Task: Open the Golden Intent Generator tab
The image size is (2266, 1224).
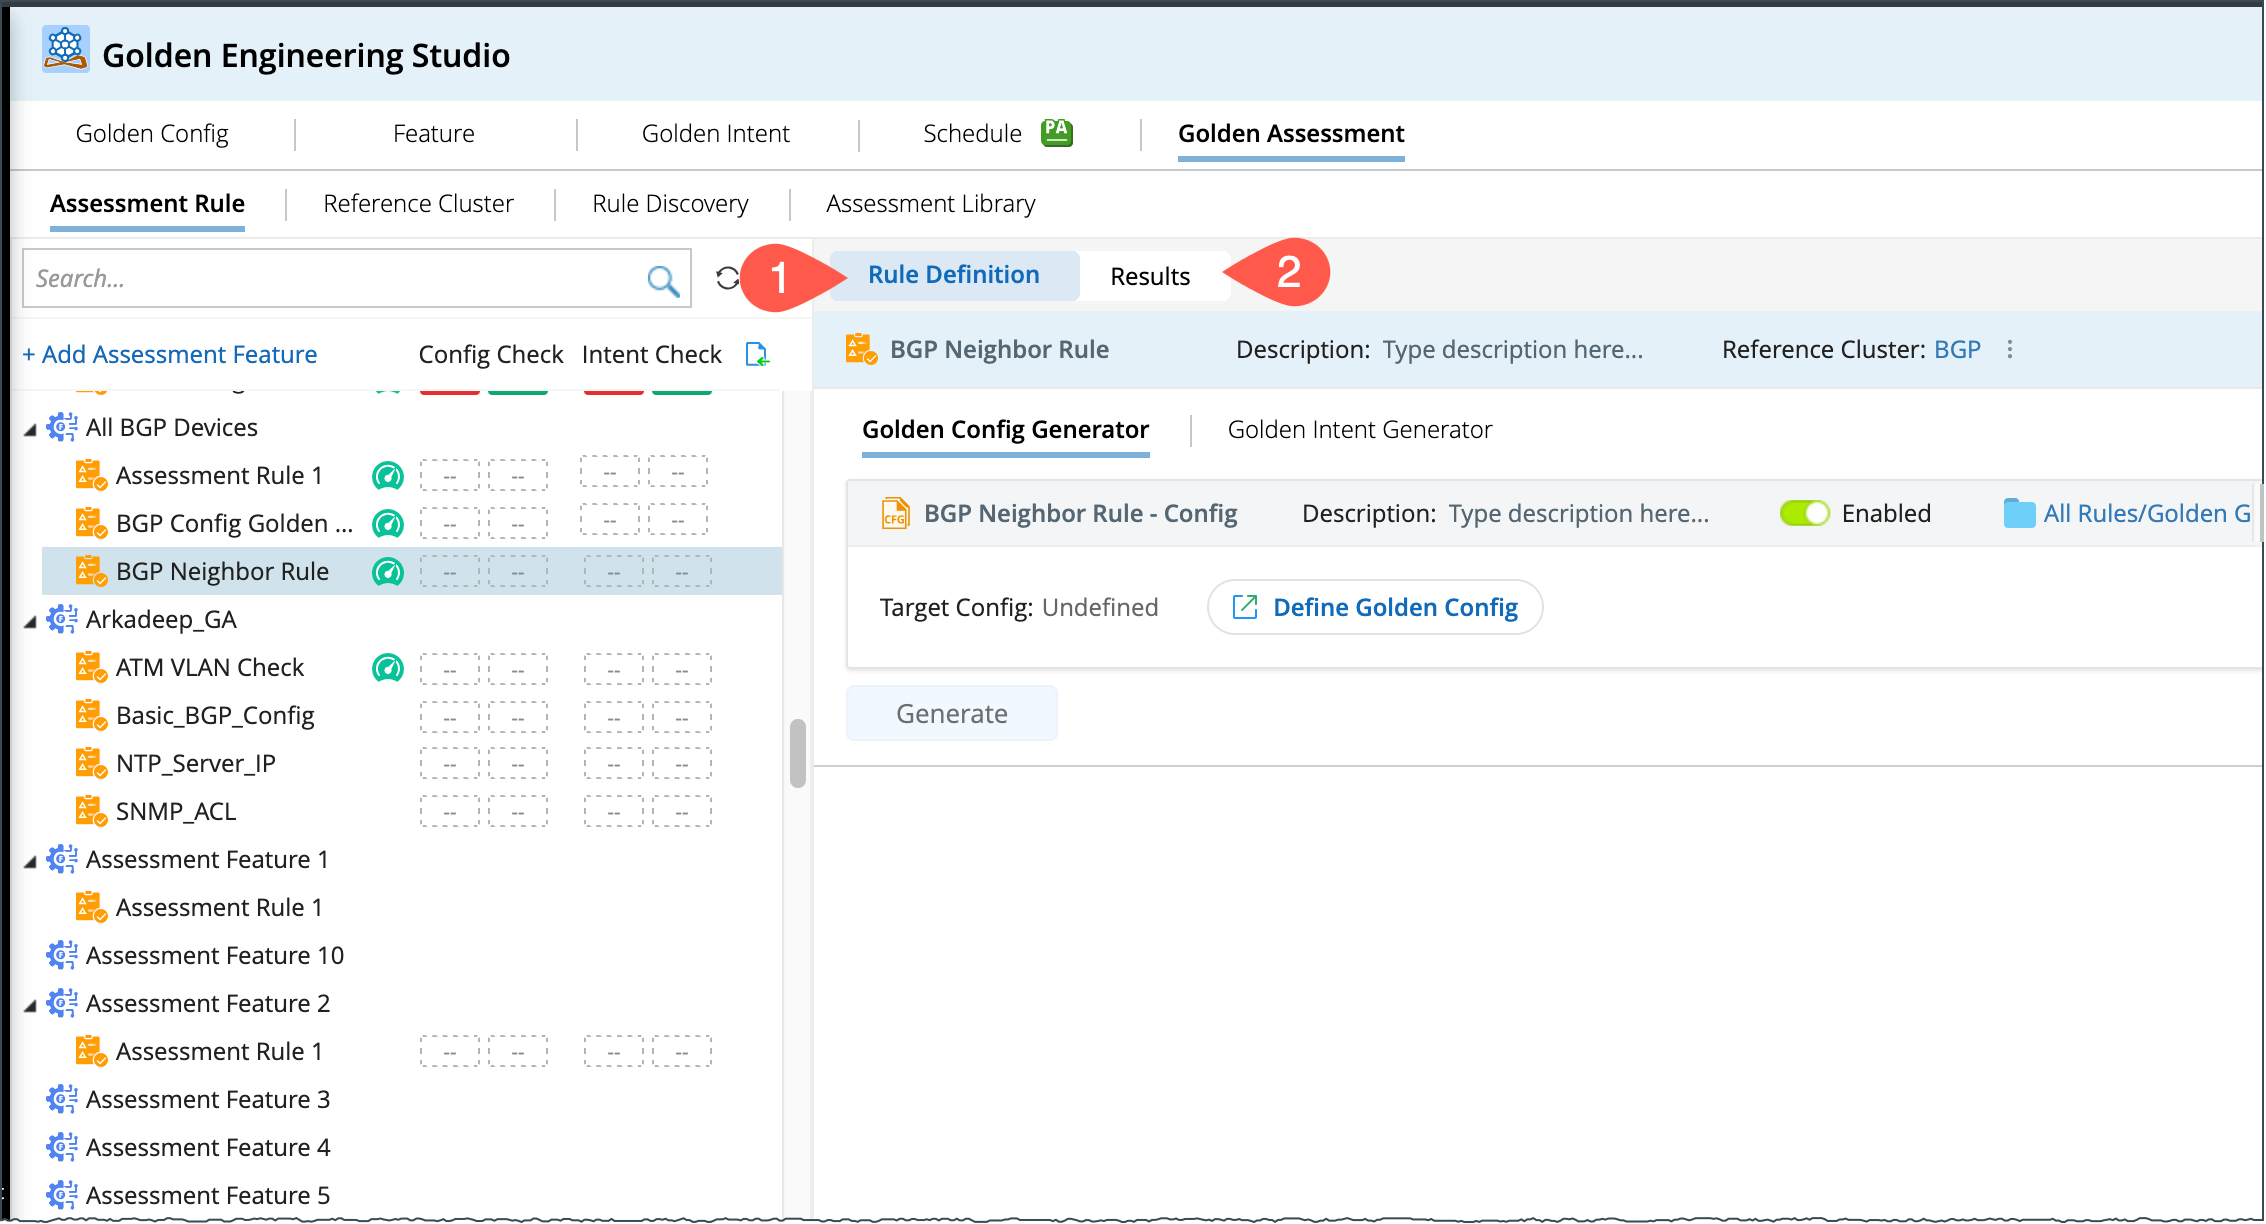Action: tap(1359, 430)
